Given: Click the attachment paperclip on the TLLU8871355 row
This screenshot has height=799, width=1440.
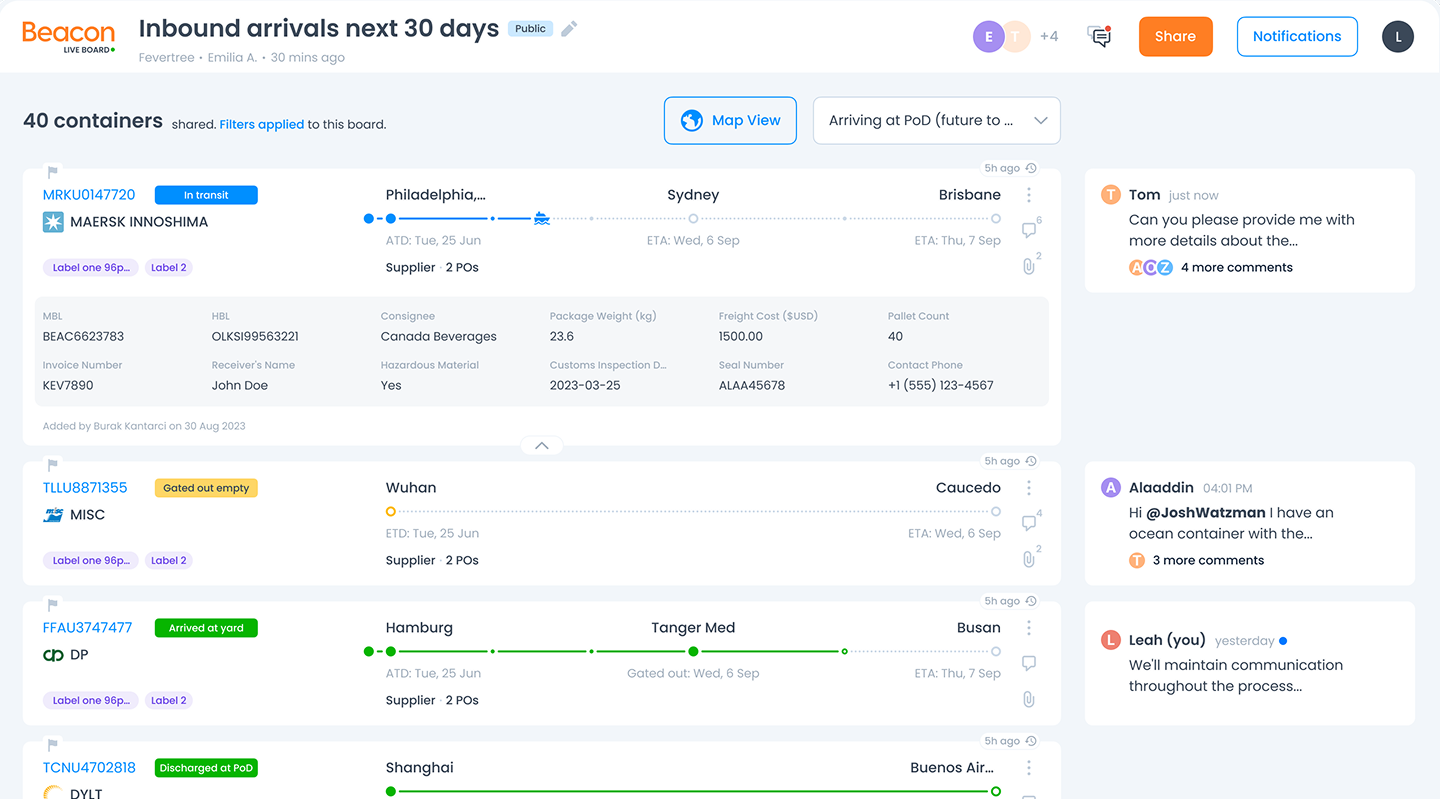Looking at the screenshot, I should [1028, 559].
